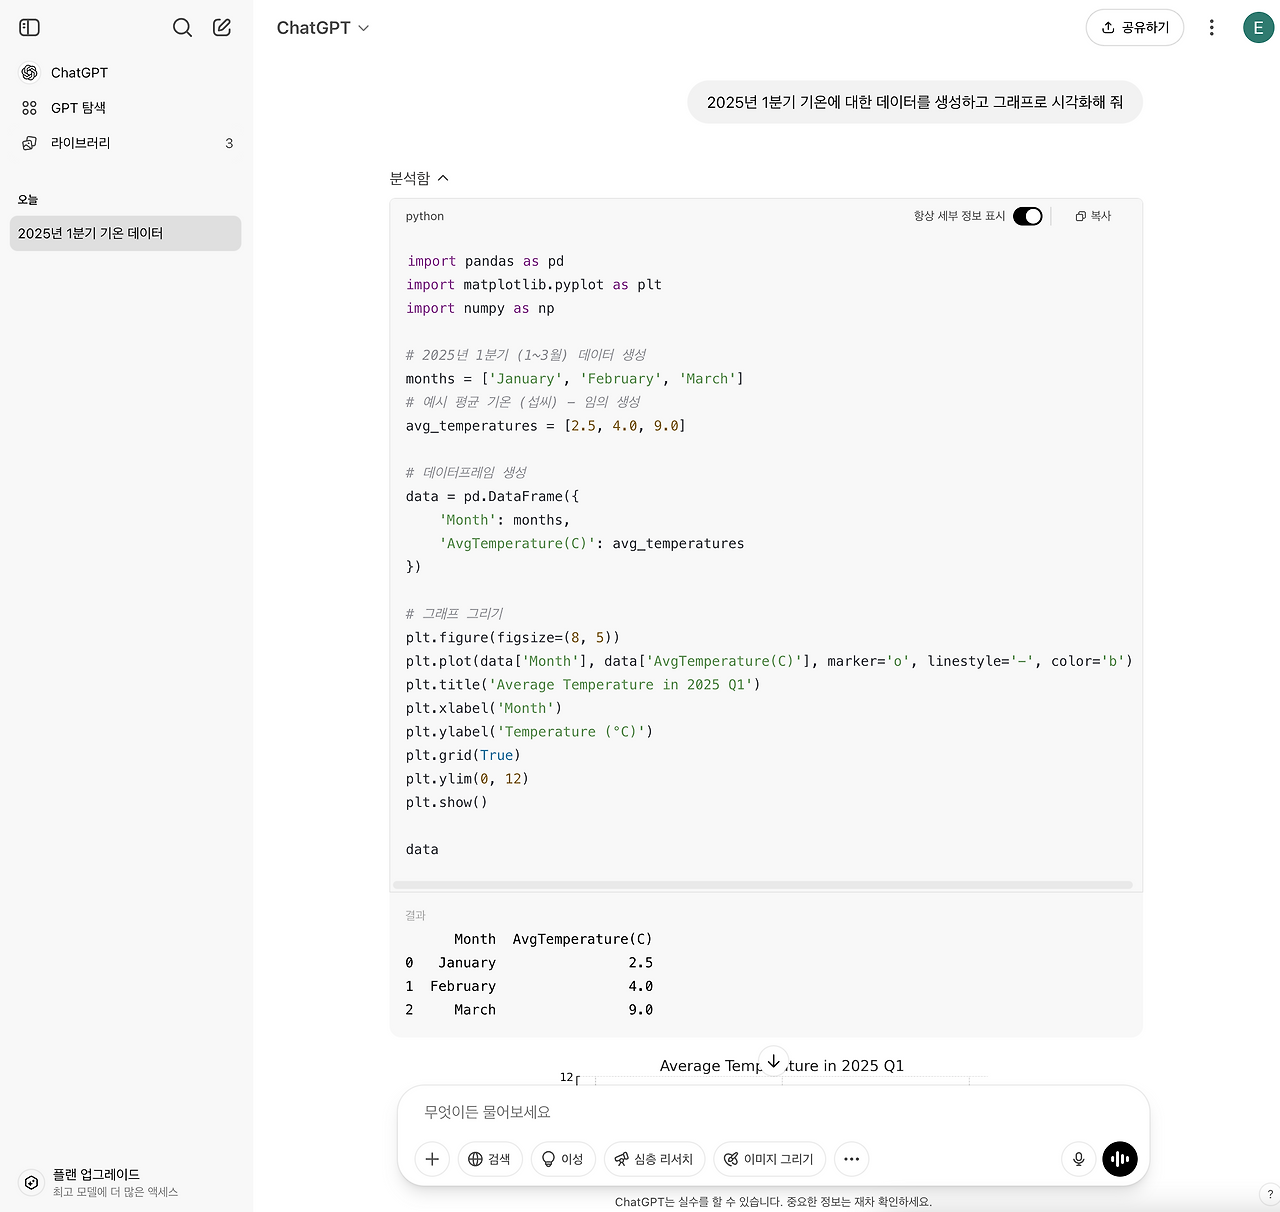Click the March row in the result table
This screenshot has width=1280, height=1212.
[529, 1010]
